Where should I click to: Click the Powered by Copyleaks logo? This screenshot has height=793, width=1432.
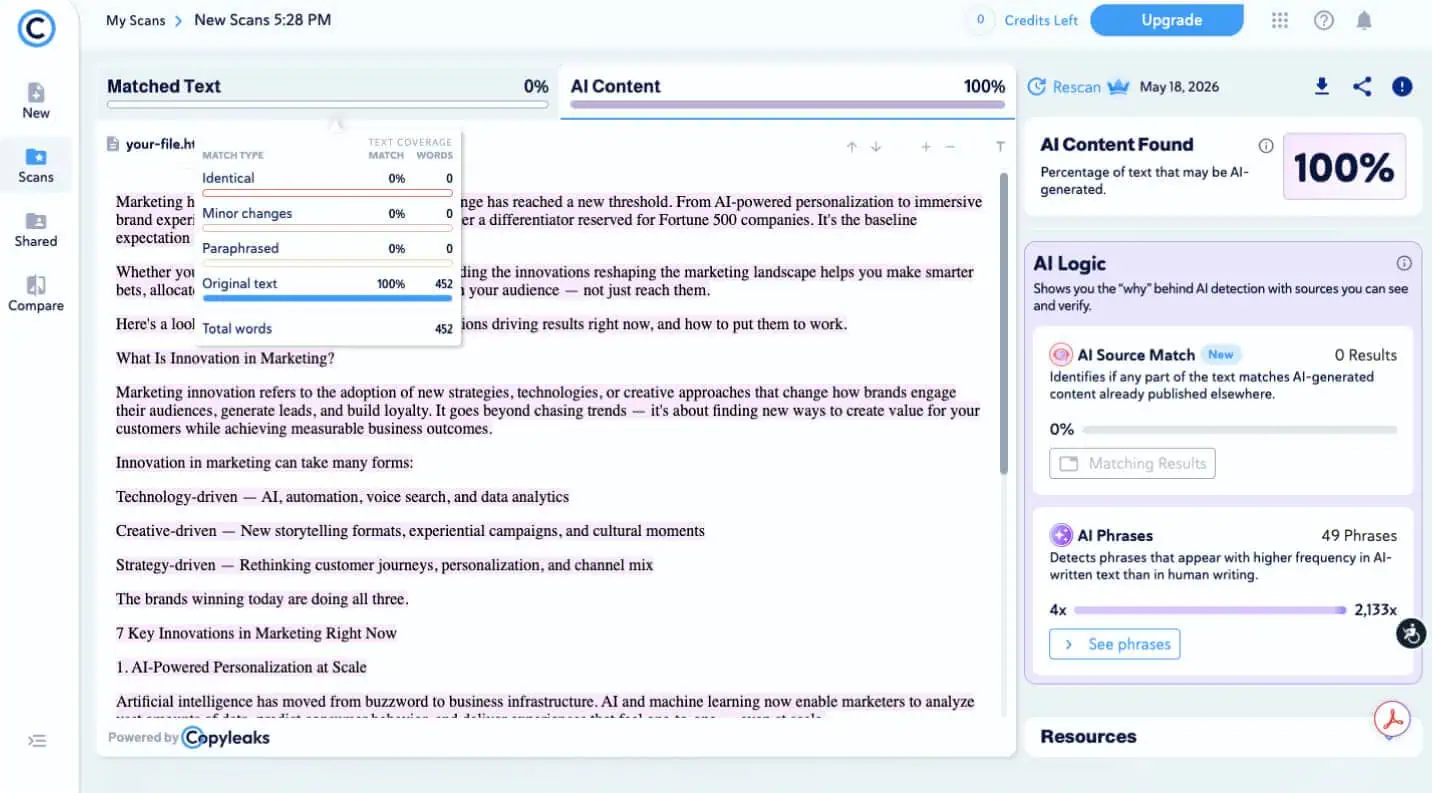(x=225, y=738)
